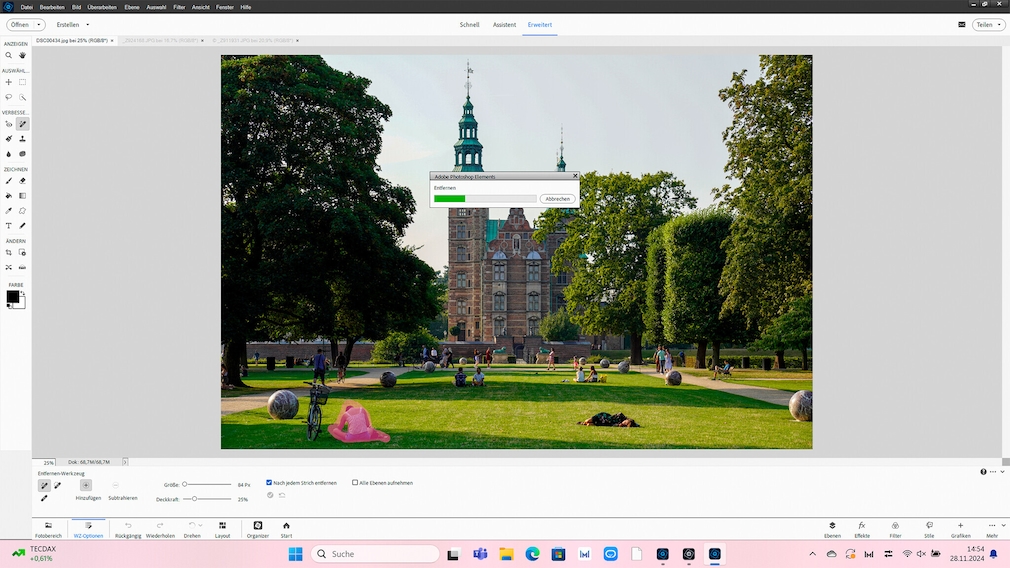Viewport: 1010px width, 568px height.
Task: Switch to the Assistent mode tab
Action: 504,24
